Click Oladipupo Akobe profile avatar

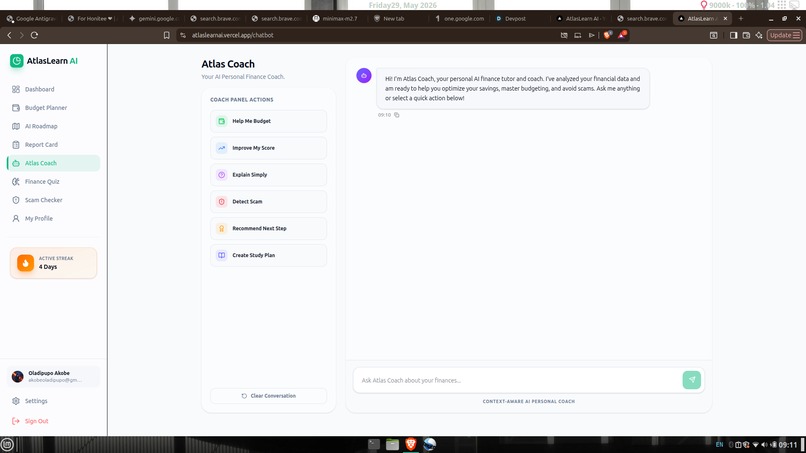(17, 377)
